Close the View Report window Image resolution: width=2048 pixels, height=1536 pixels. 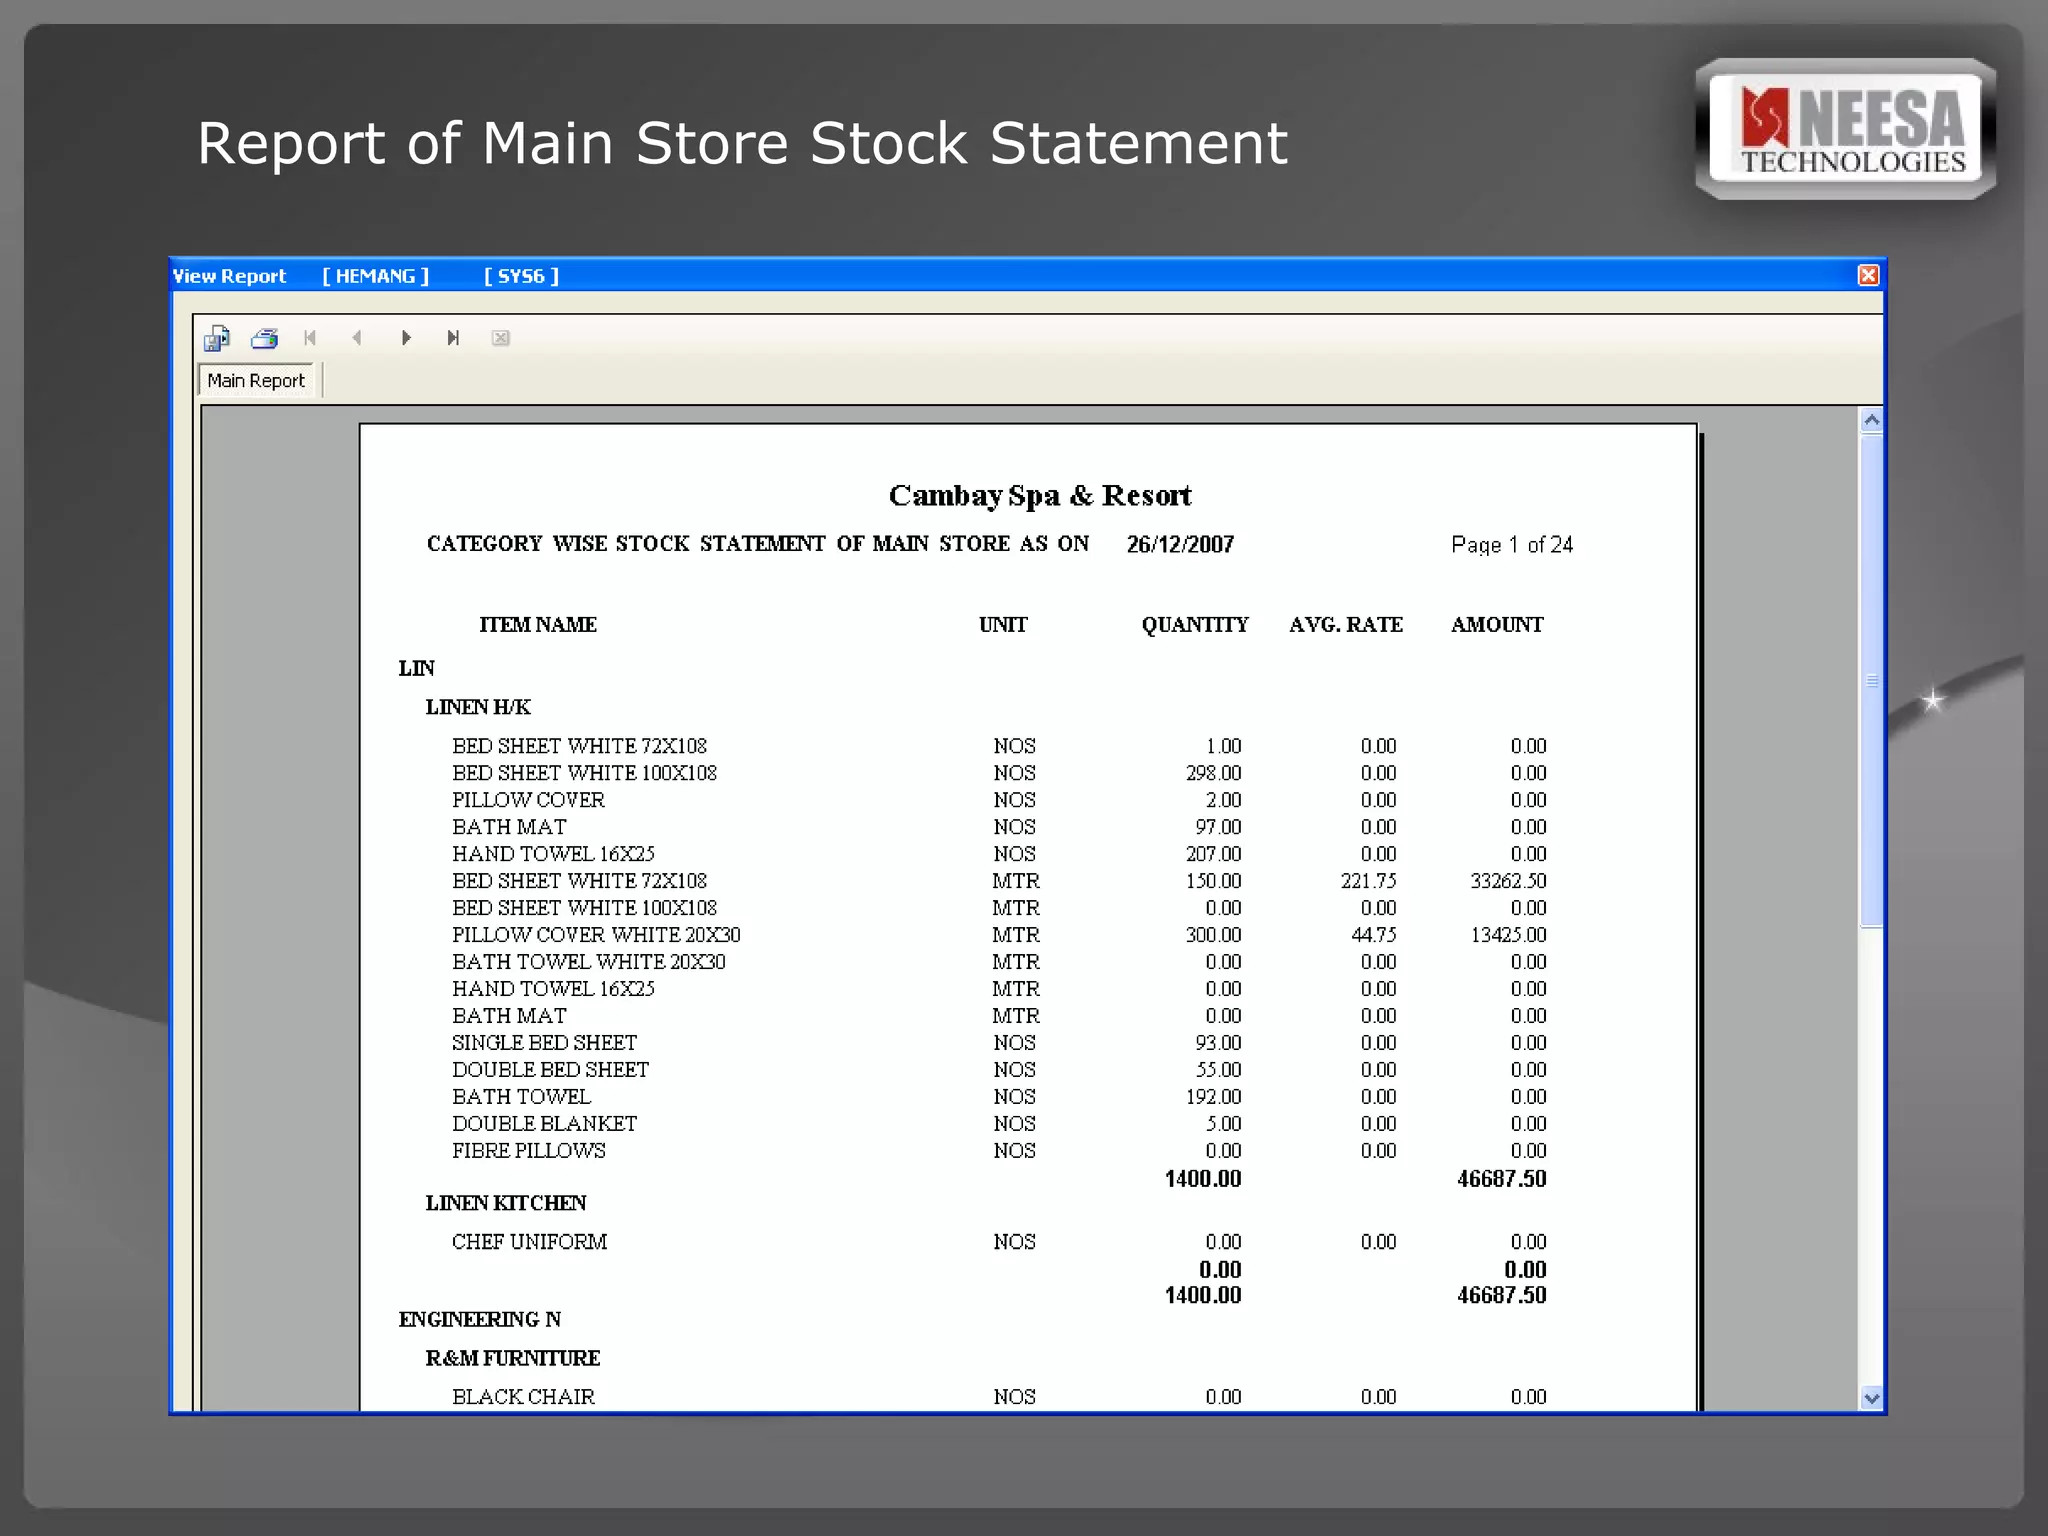tap(1868, 275)
